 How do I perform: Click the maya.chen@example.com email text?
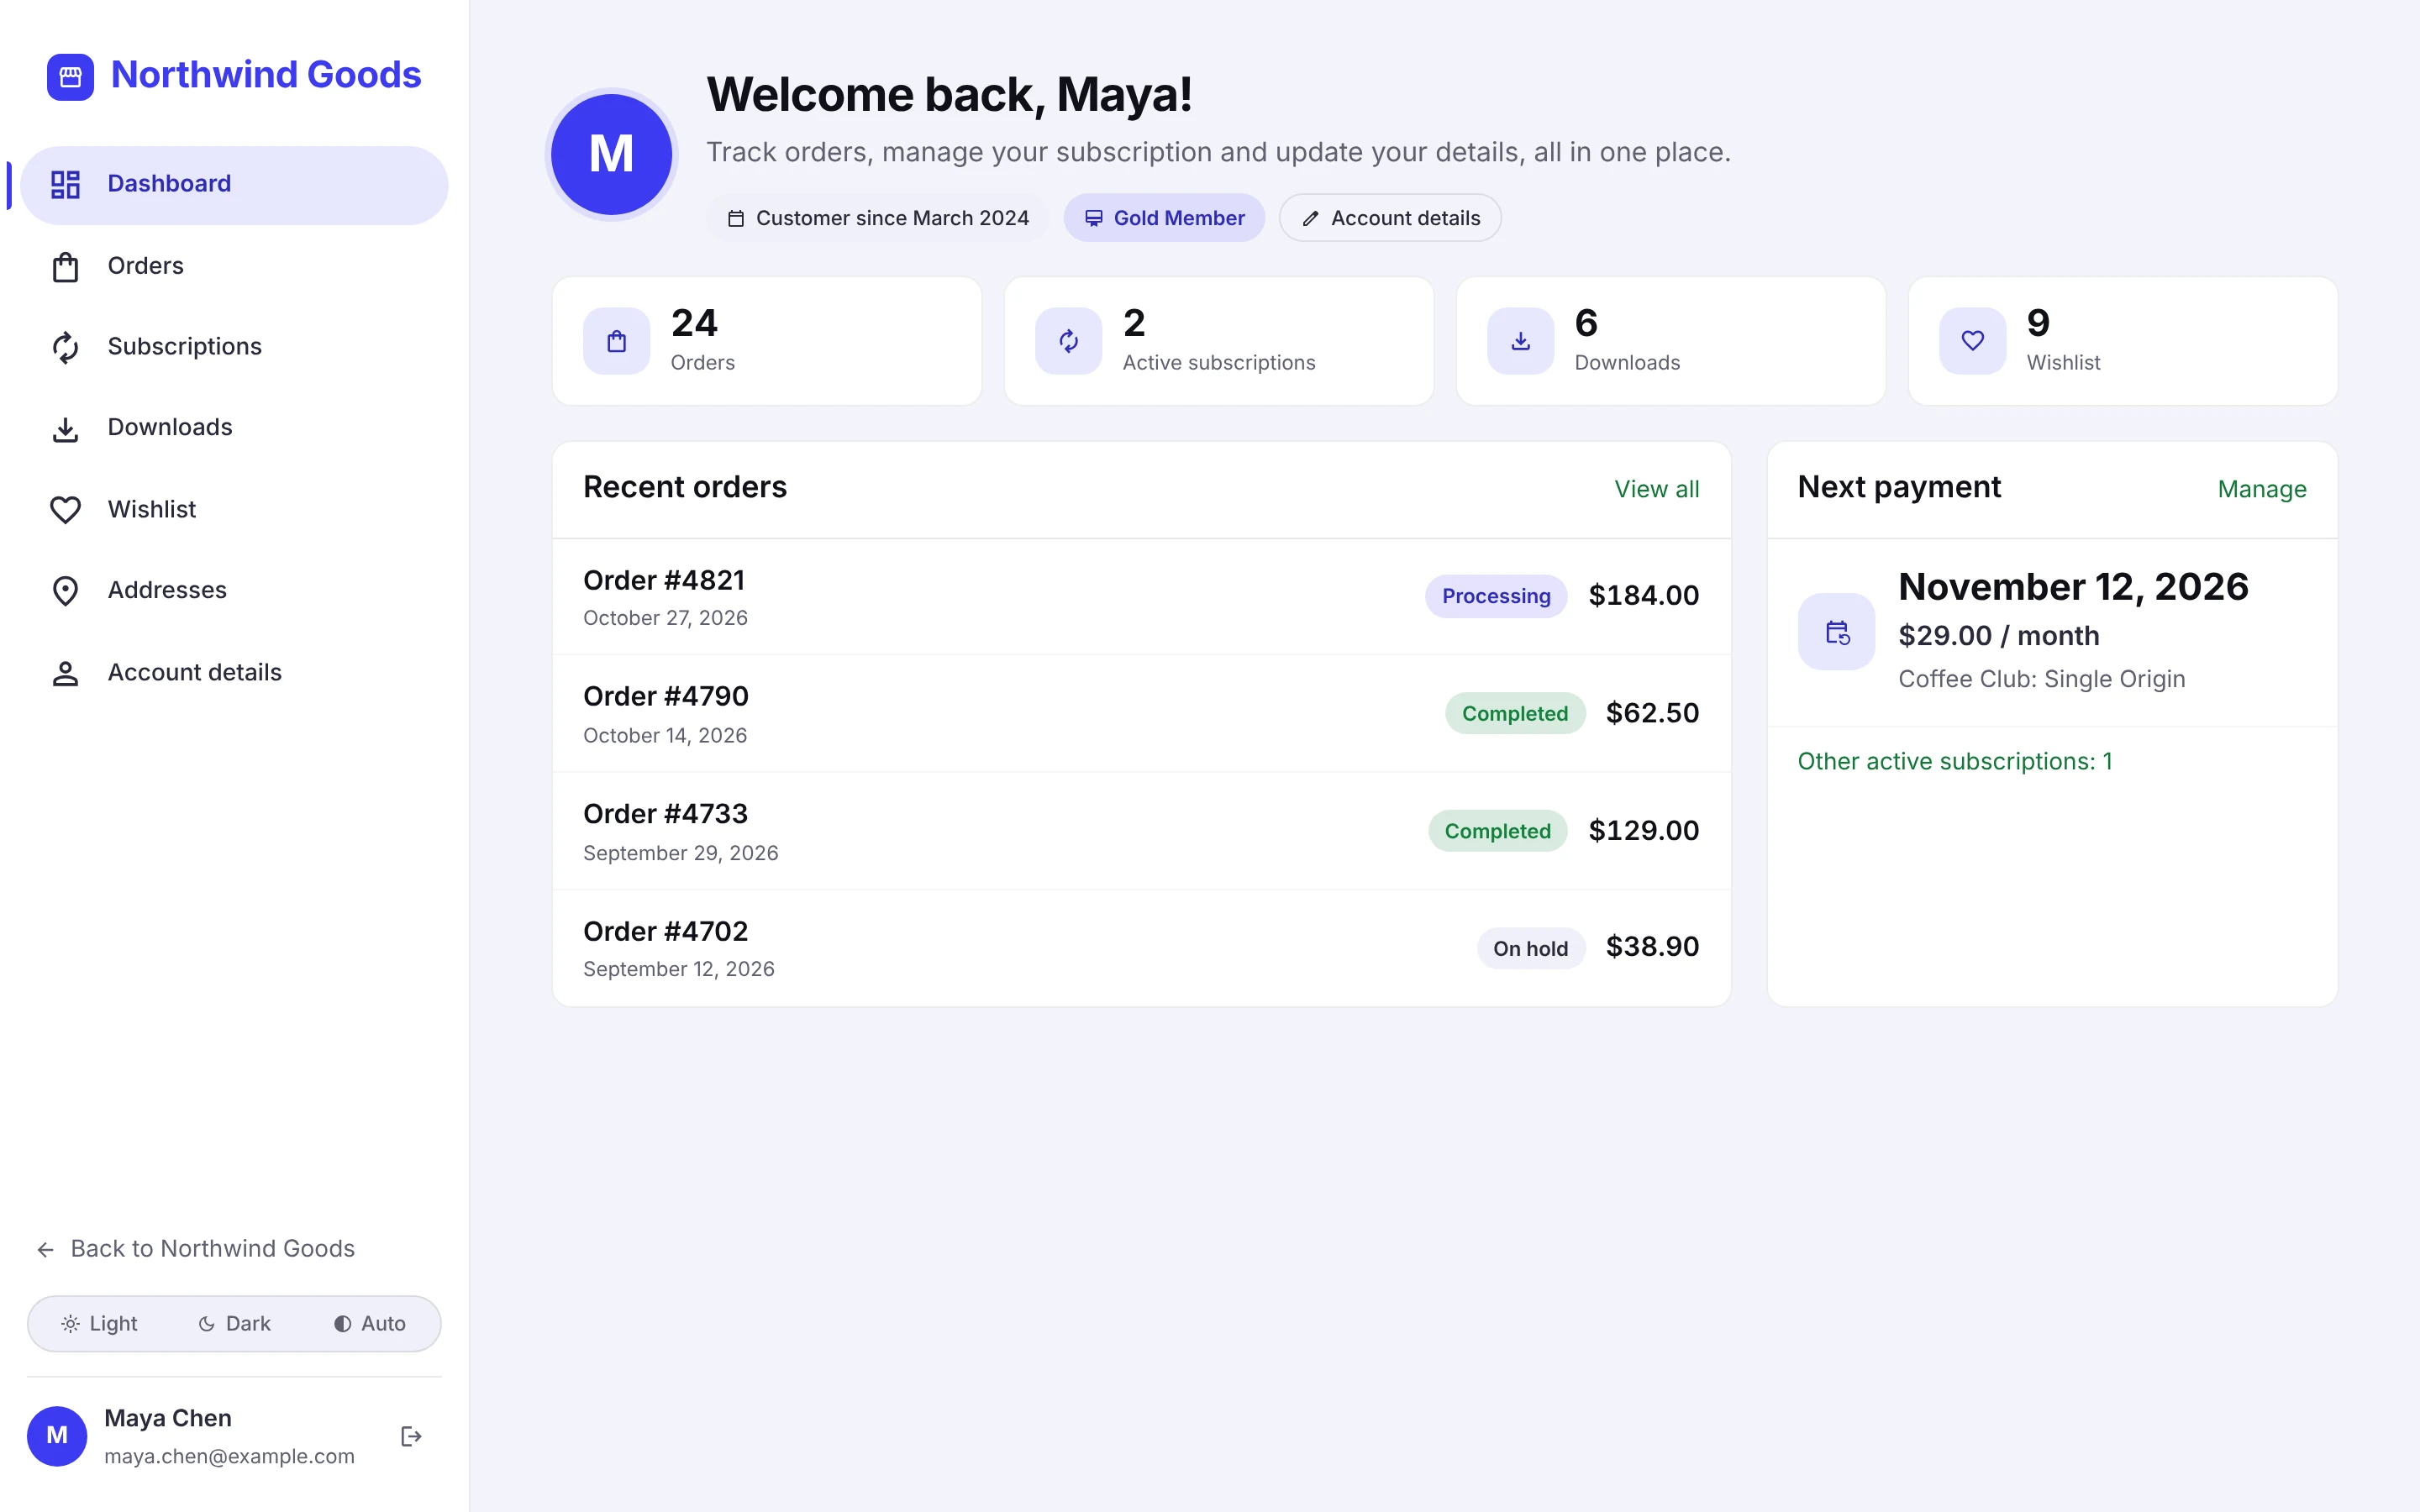point(229,1457)
